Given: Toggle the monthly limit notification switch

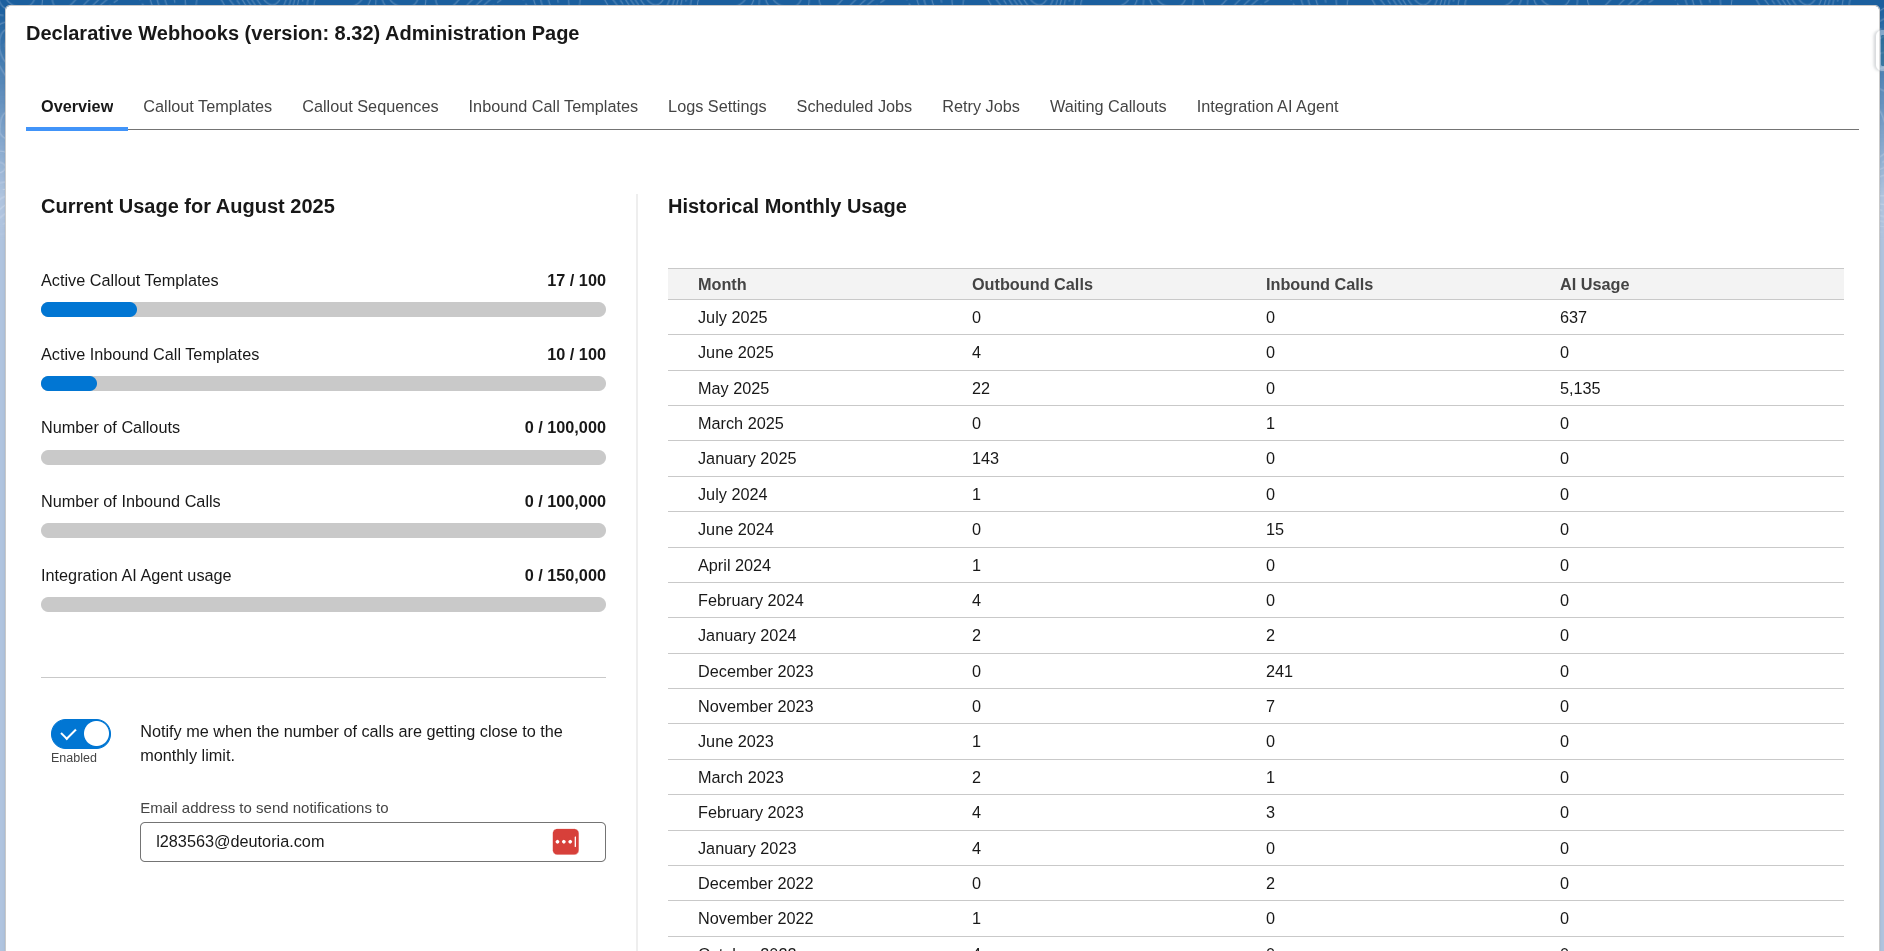Looking at the screenshot, I should coord(81,734).
